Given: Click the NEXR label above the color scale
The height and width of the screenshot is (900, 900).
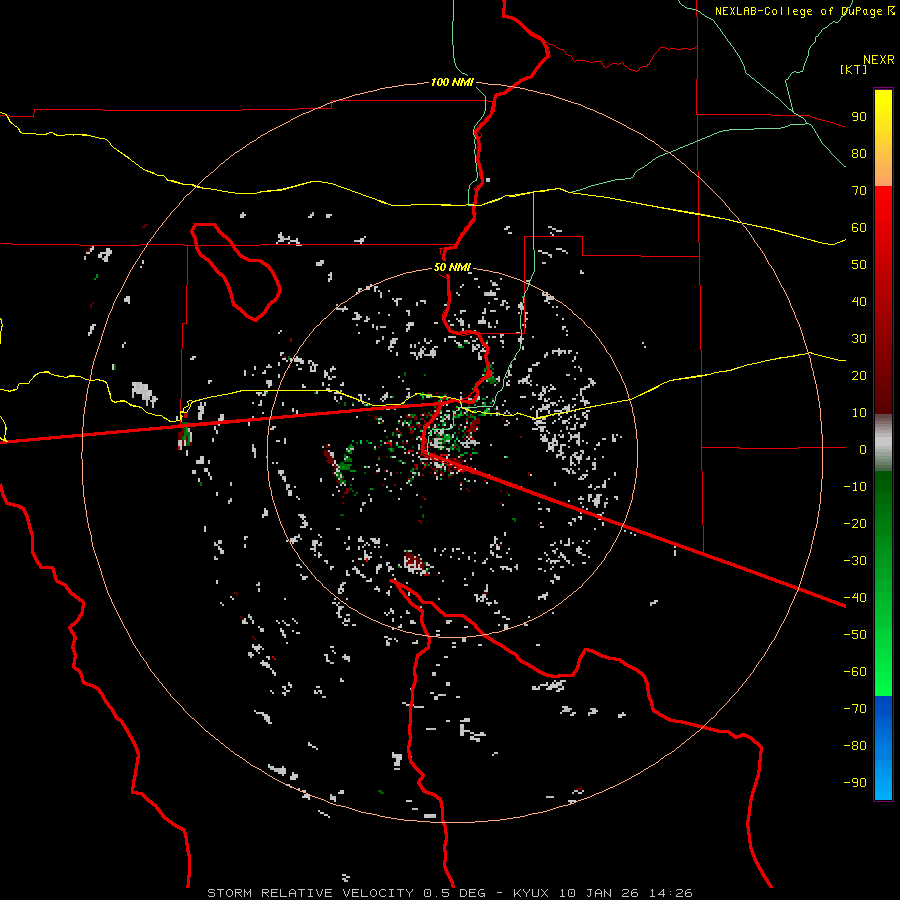Looking at the screenshot, I should (878, 60).
